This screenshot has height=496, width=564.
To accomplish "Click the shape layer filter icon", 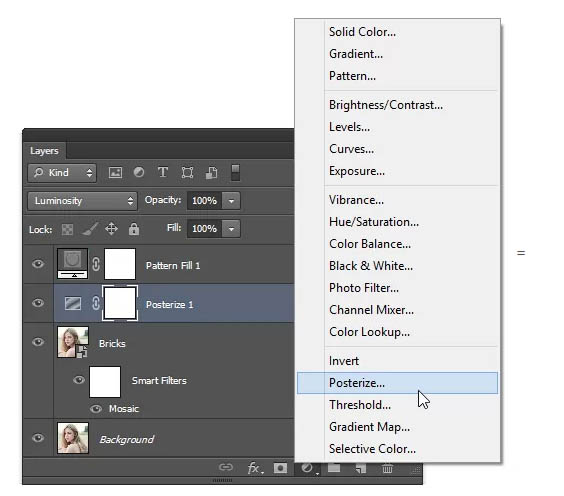I will coord(187,173).
